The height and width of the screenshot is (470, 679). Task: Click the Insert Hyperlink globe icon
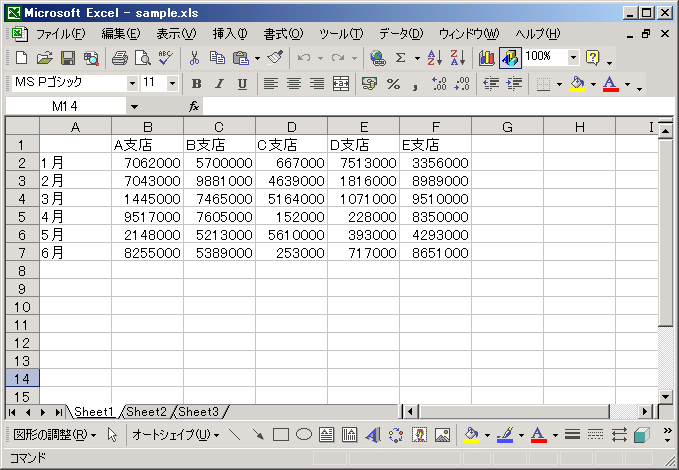pyautogui.click(x=378, y=58)
